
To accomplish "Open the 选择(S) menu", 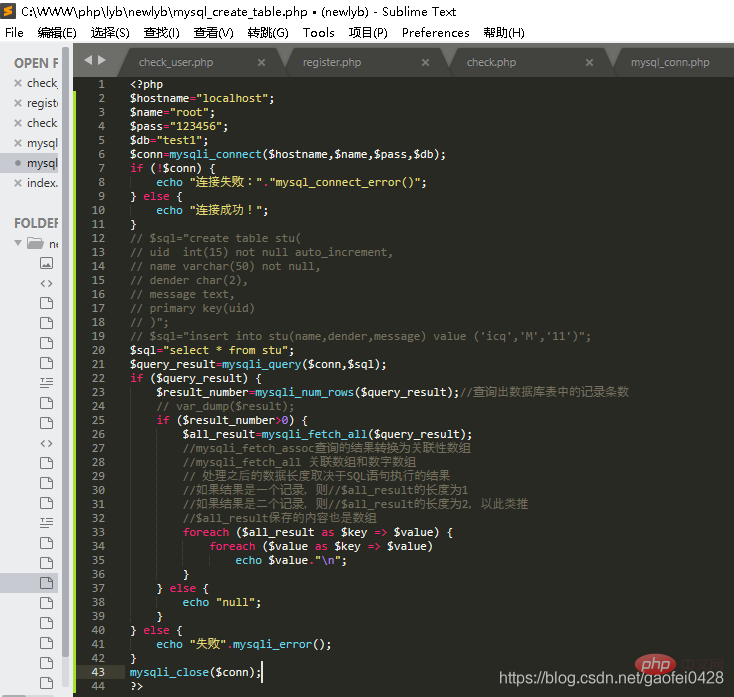I will coord(110,32).
